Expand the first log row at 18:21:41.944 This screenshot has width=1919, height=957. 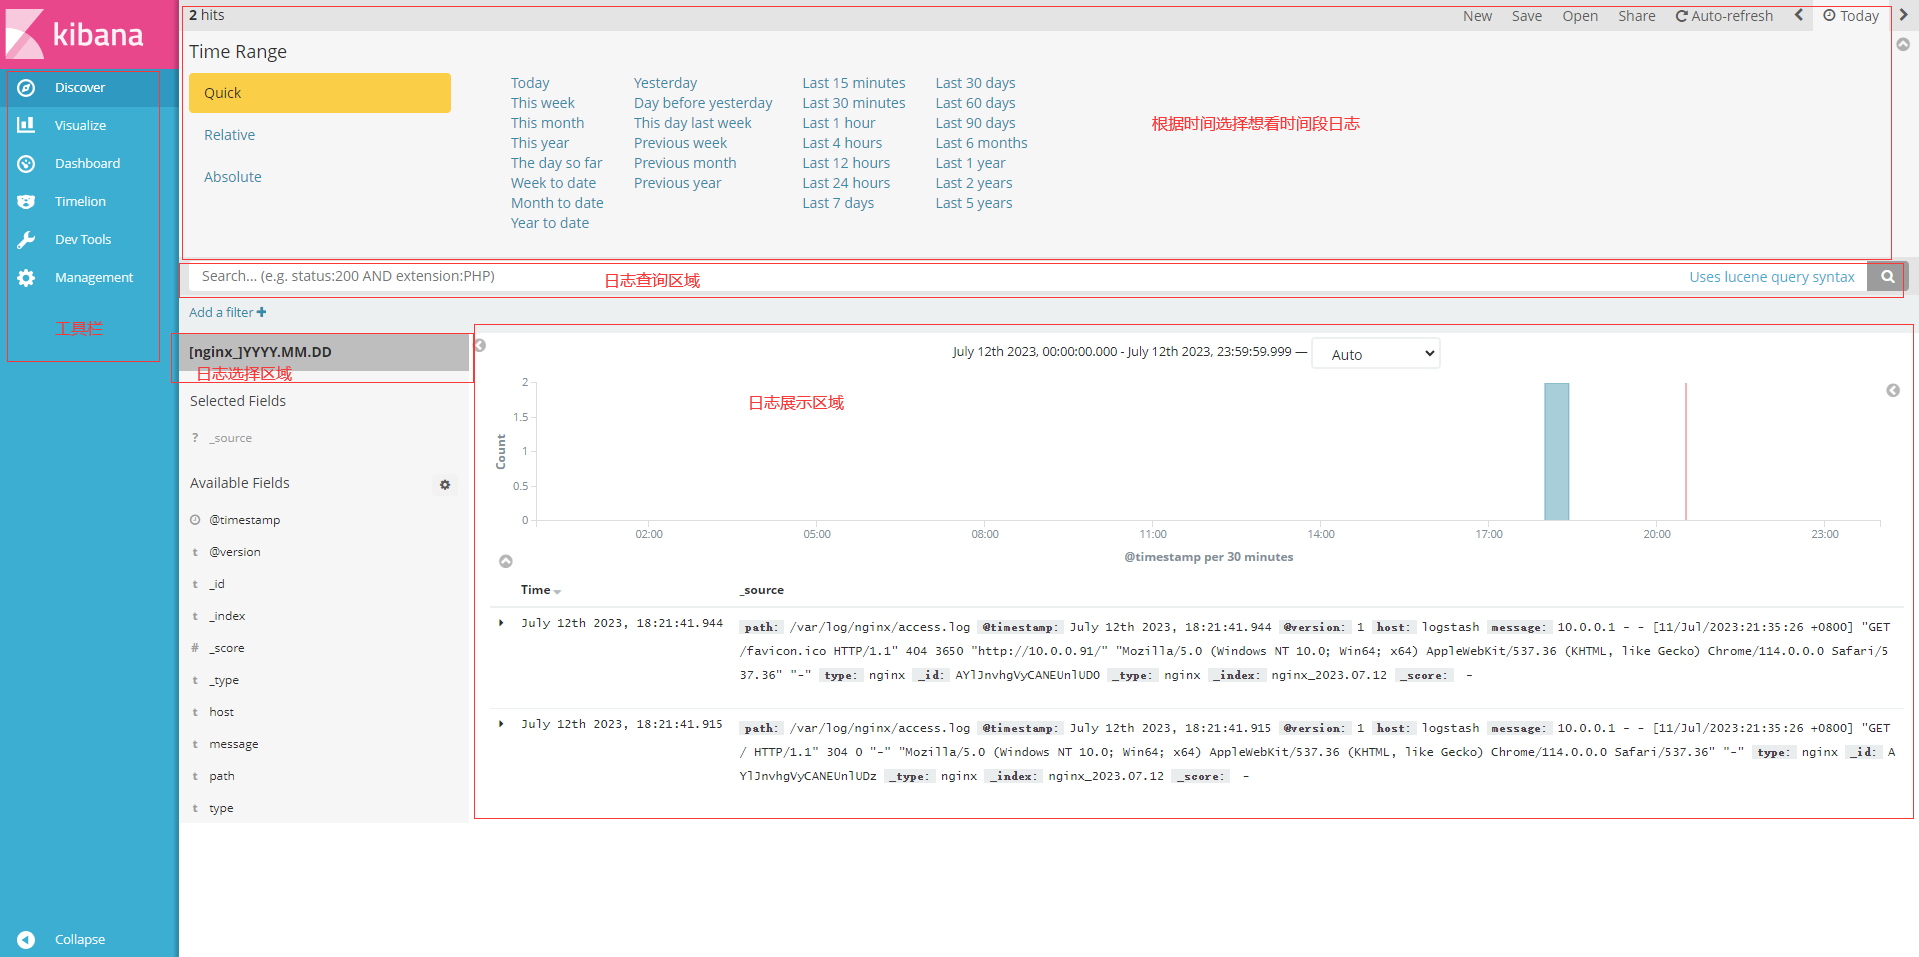tap(502, 623)
